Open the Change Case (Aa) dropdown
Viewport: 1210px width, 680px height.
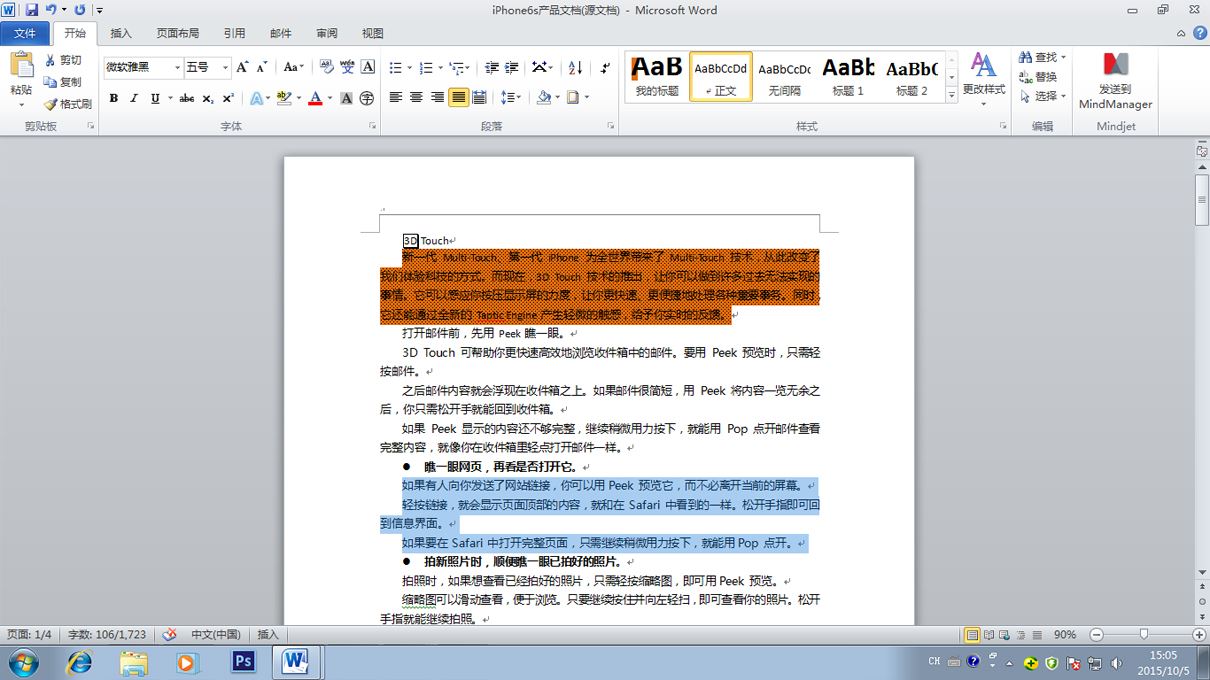point(294,67)
